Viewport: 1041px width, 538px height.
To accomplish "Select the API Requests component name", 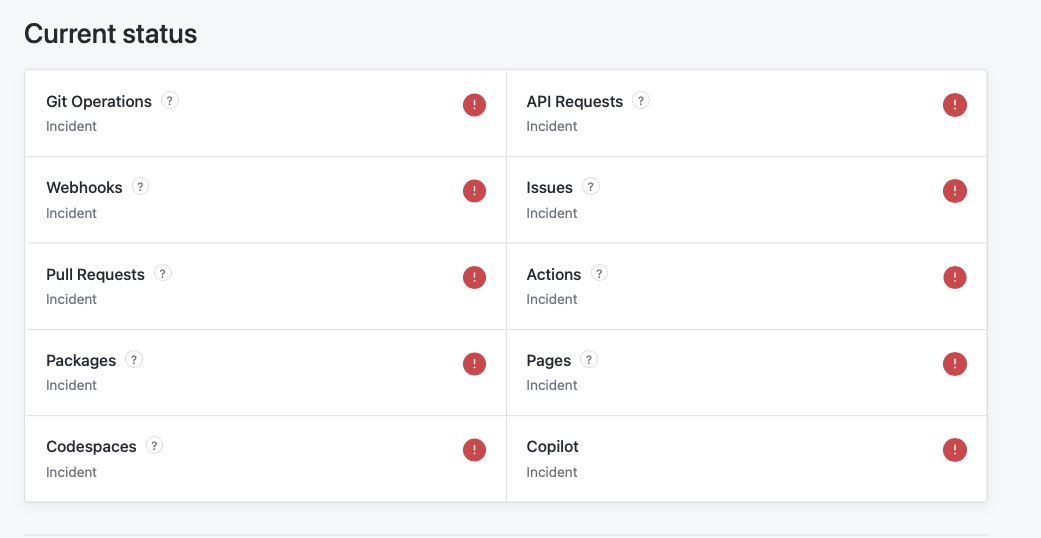I will coord(575,102).
